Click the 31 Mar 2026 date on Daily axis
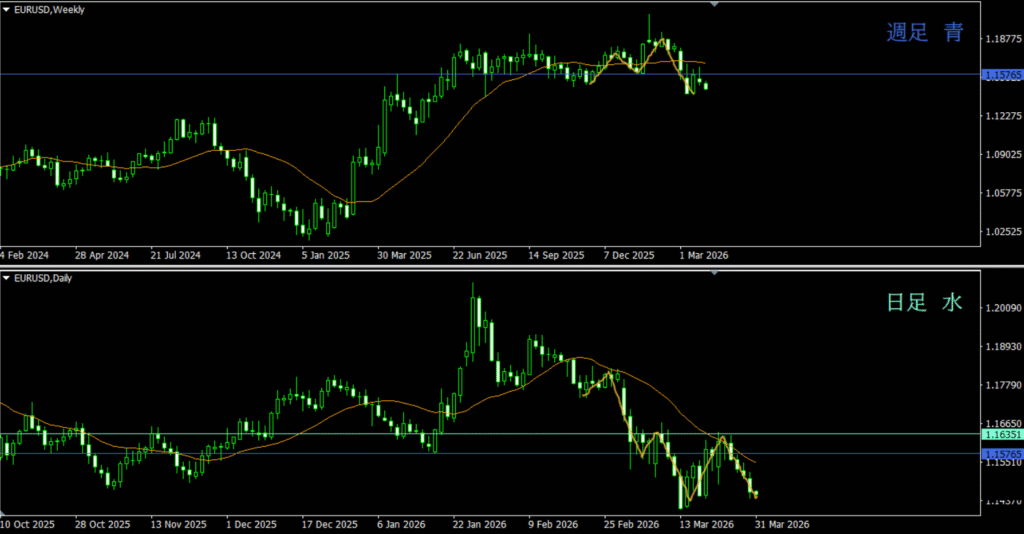 click(x=782, y=523)
